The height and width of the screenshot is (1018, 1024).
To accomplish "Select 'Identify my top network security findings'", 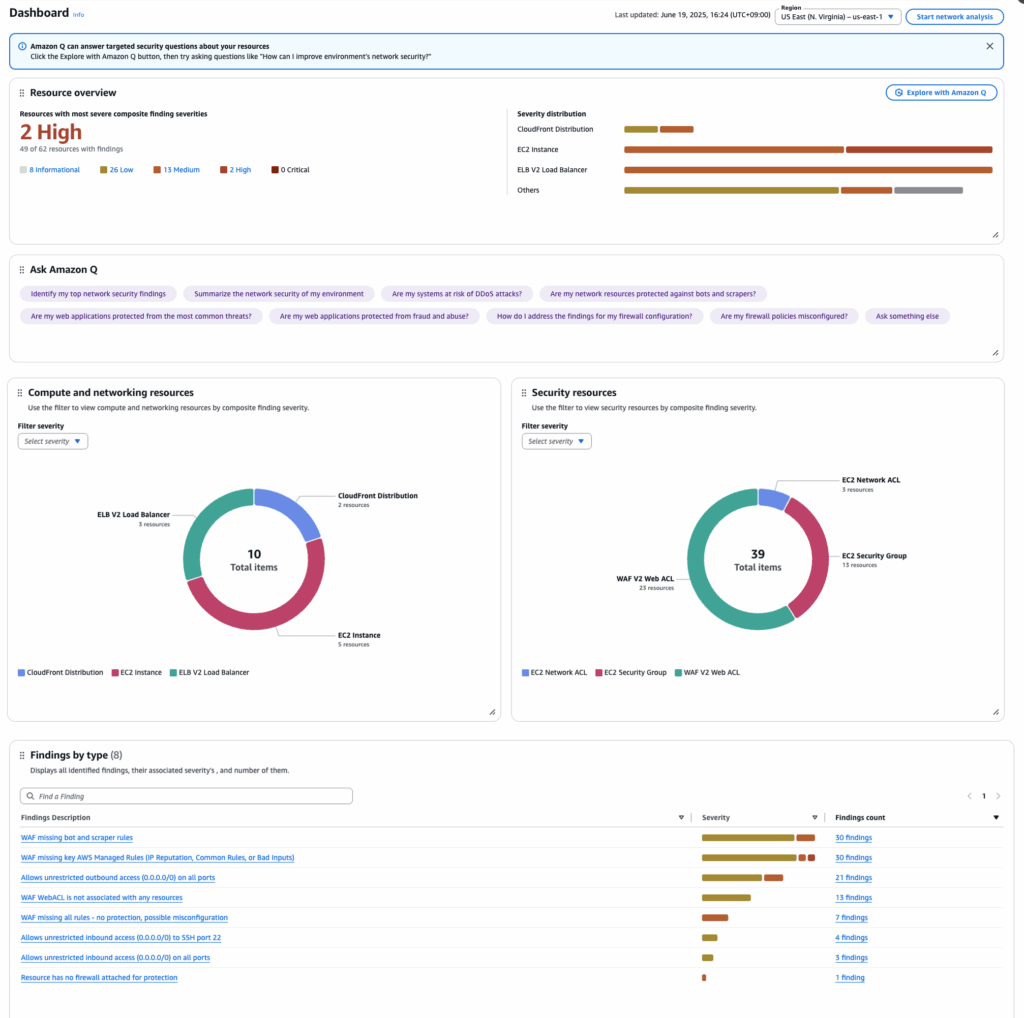I will pos(99,294).
